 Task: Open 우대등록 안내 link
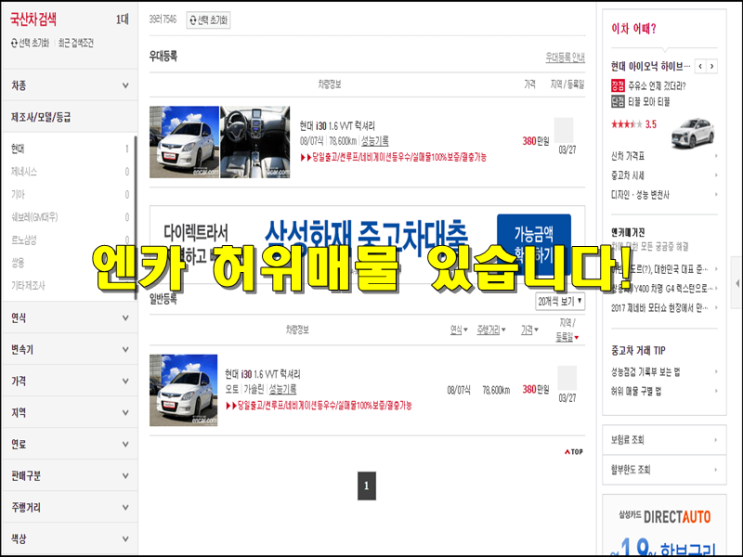pyautogui.click(x=565, y=57)
